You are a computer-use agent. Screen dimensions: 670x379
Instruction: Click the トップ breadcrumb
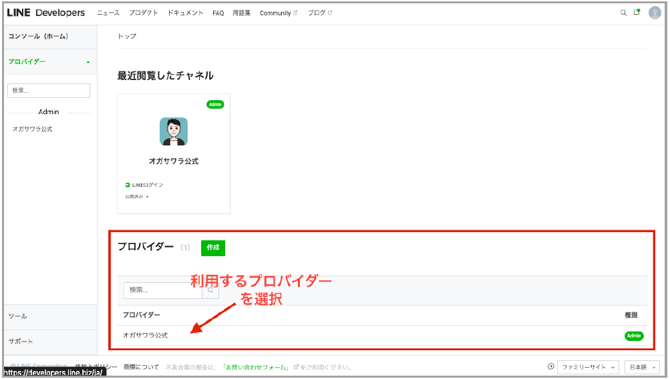(x=127, y=36)
